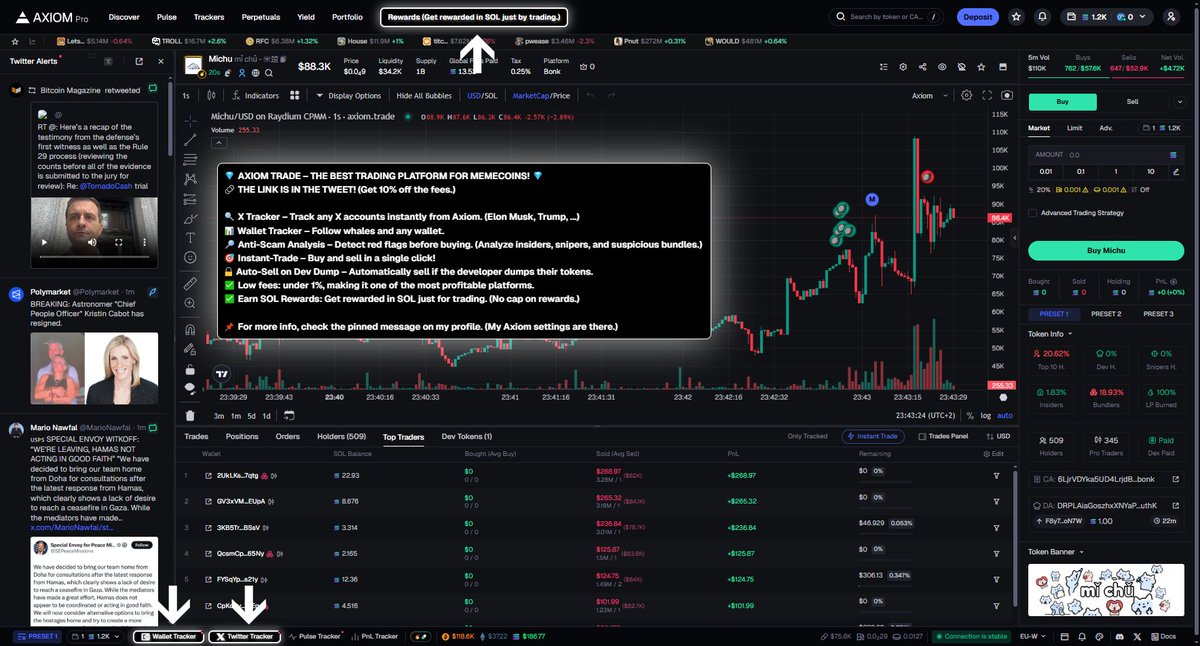Open the Trackers menu
This screenshot has width=1200, height=646.
coord(209,17)
